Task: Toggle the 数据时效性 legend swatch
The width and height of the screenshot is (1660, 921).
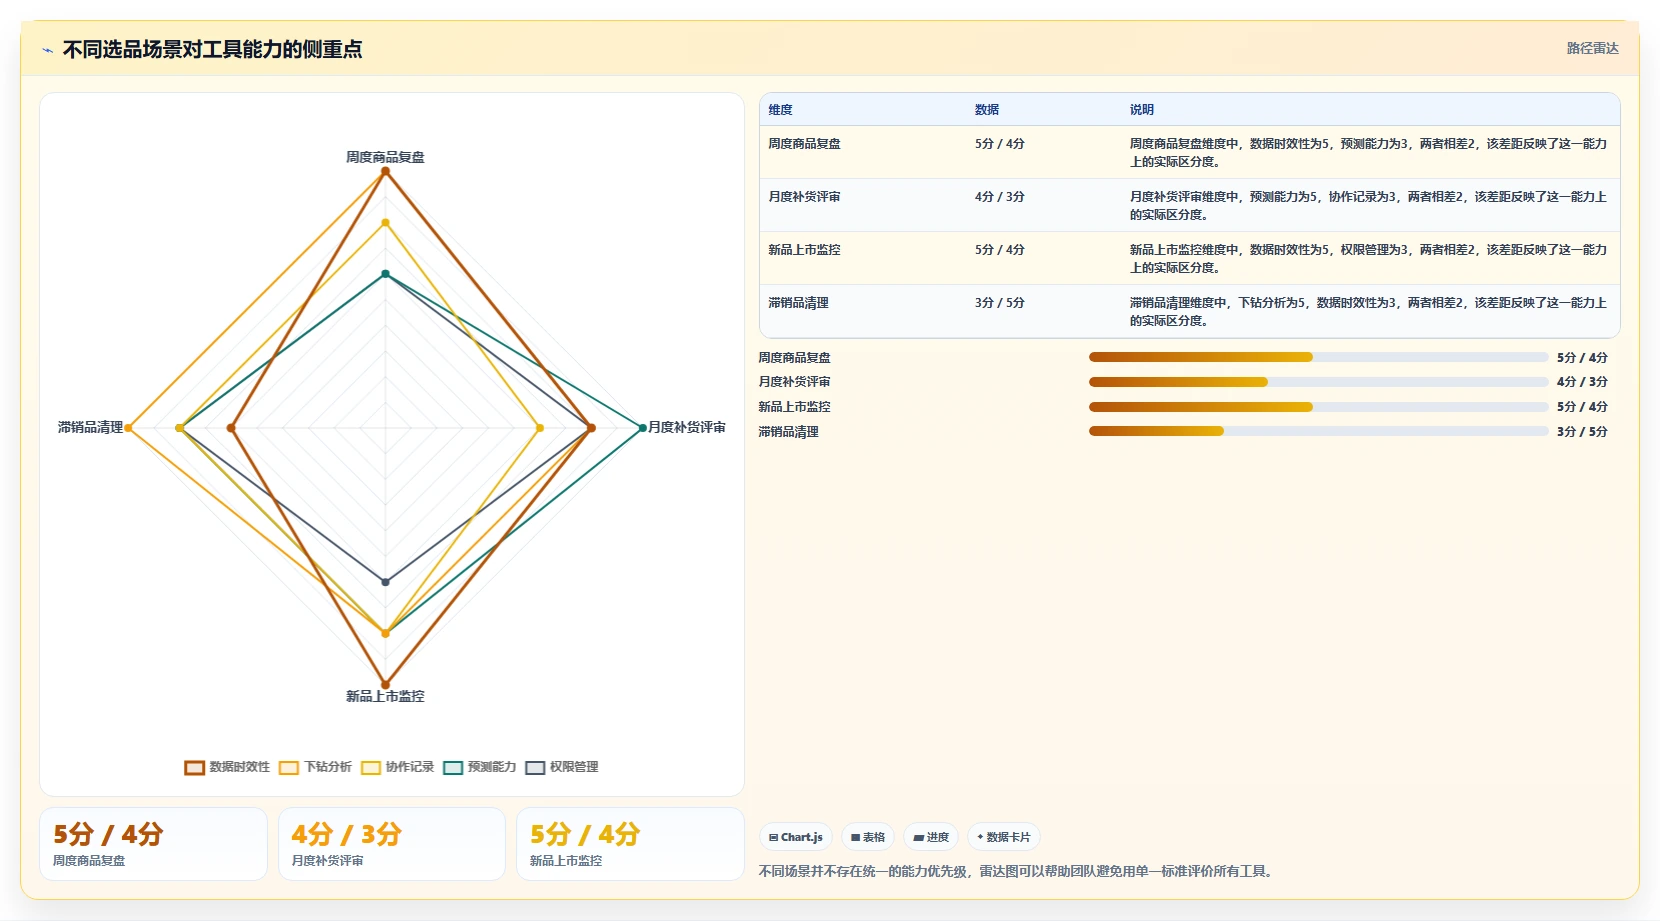Action: [x=194, y=768]
